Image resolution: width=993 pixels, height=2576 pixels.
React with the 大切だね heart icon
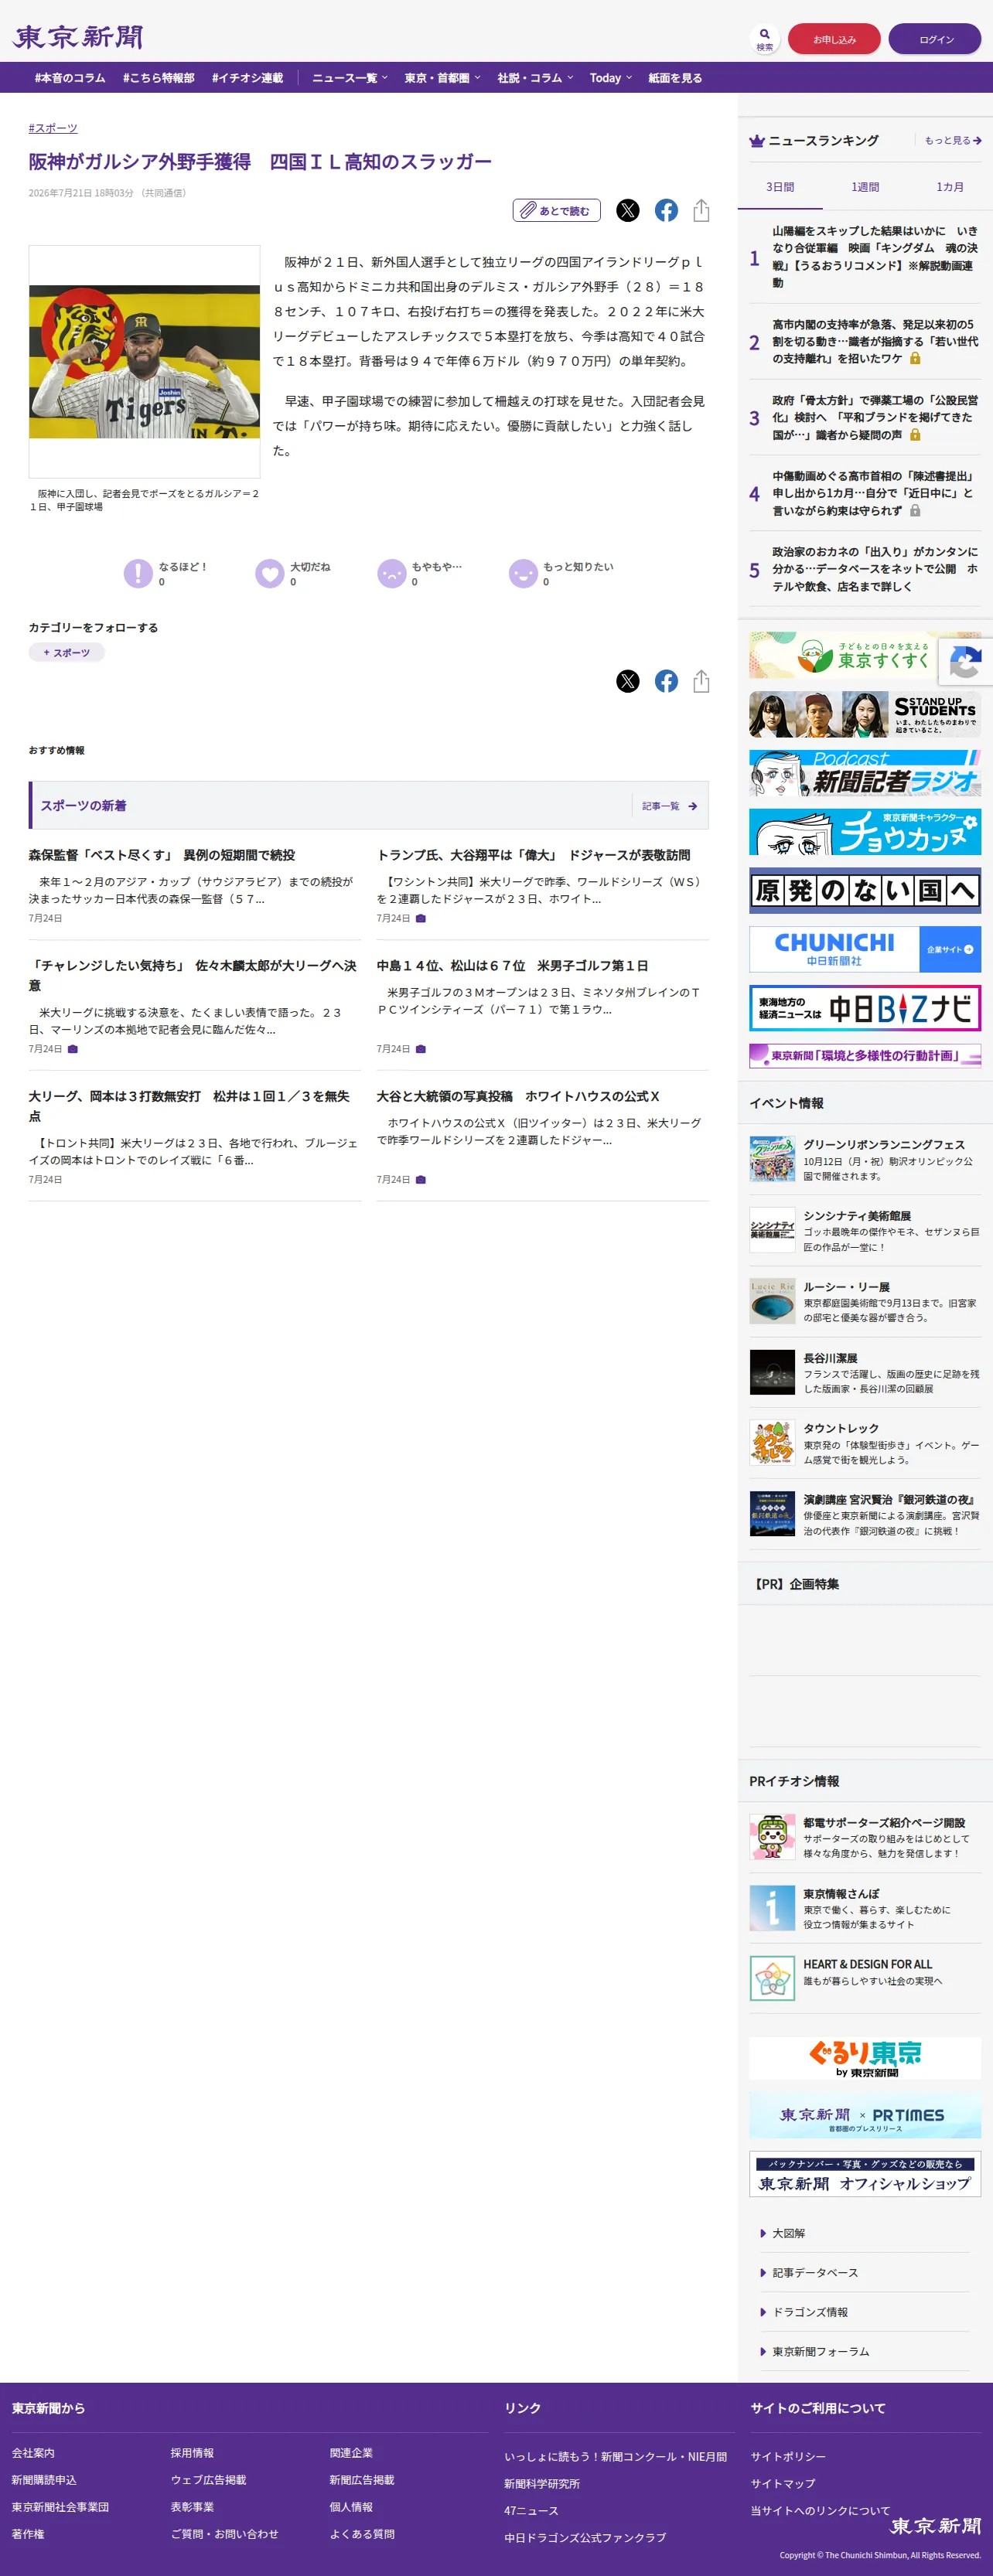coord(270,573)
